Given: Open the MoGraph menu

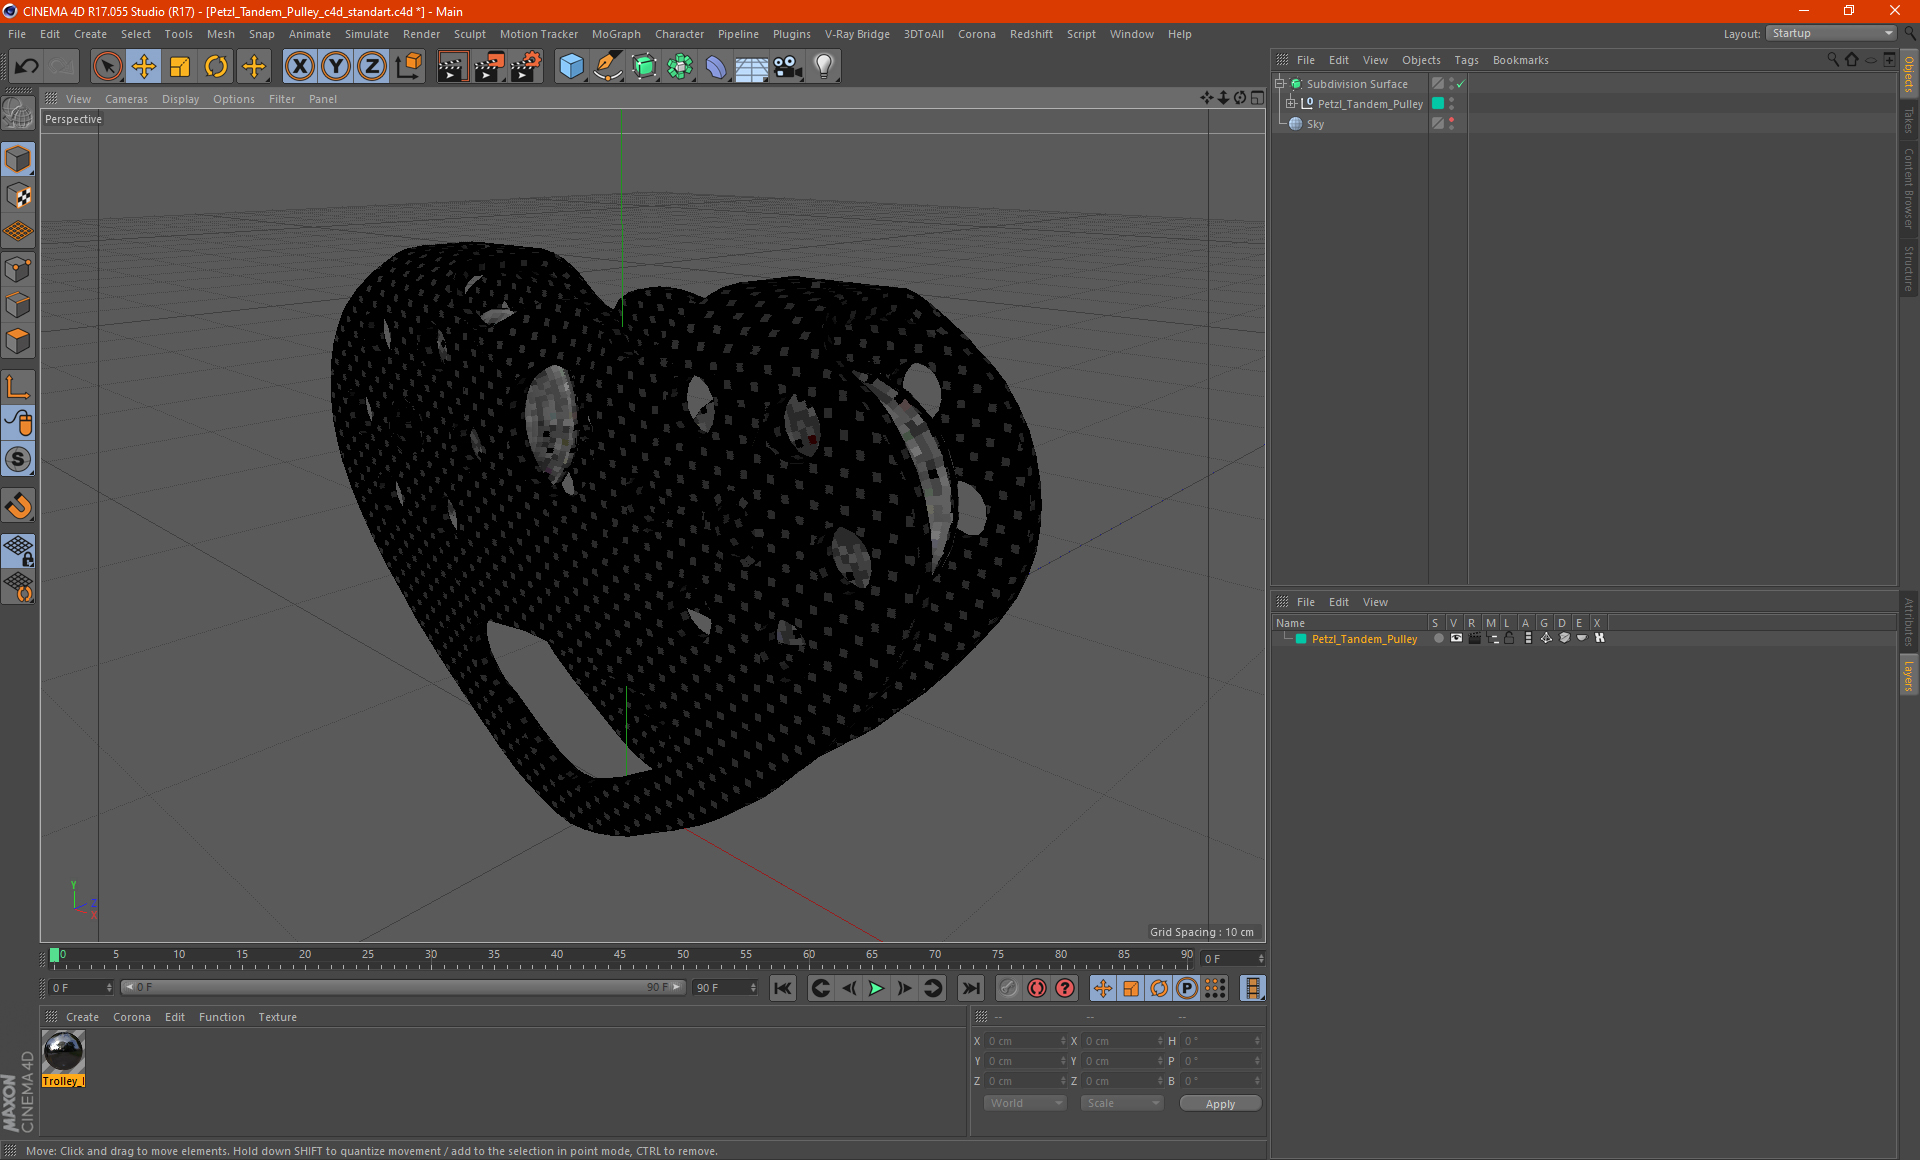Looking at the screenshot, I should click(616, 34).
